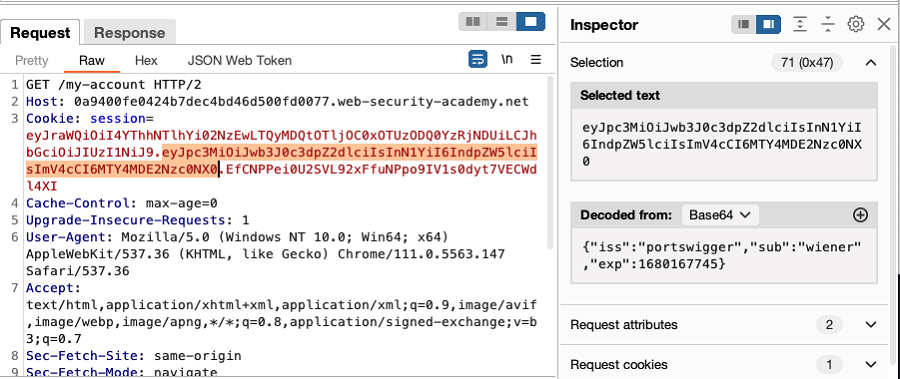Add another decoding step with plus icon

click(x=860, y=215)
